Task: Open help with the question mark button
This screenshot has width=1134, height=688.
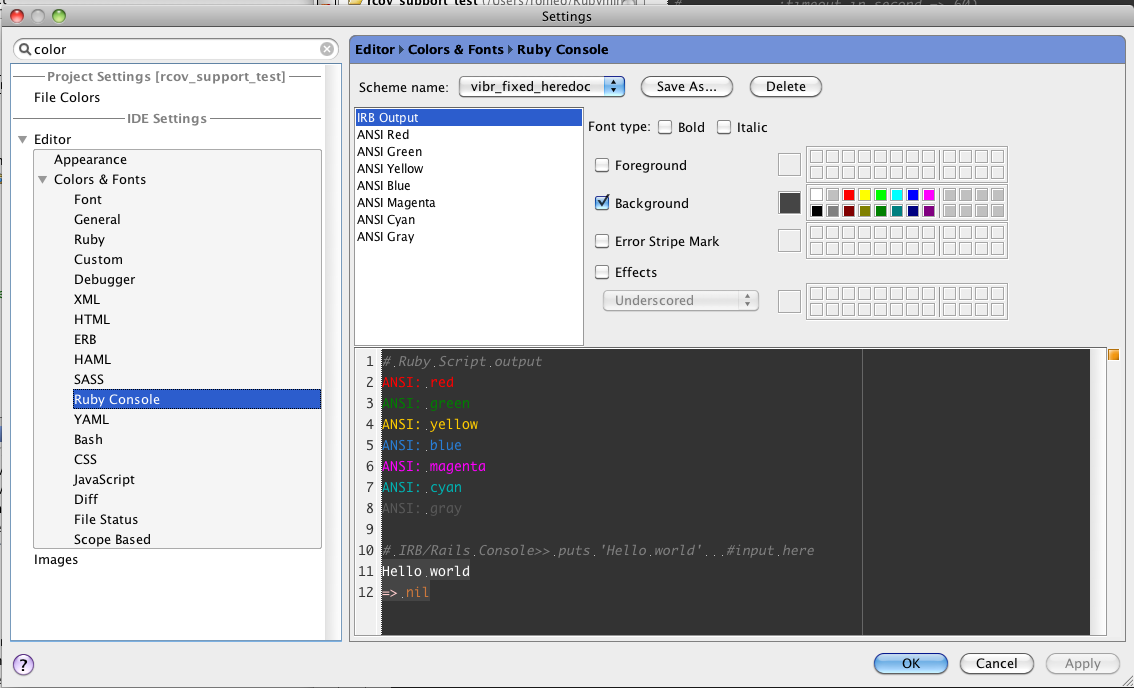Action: coord(23,664)
